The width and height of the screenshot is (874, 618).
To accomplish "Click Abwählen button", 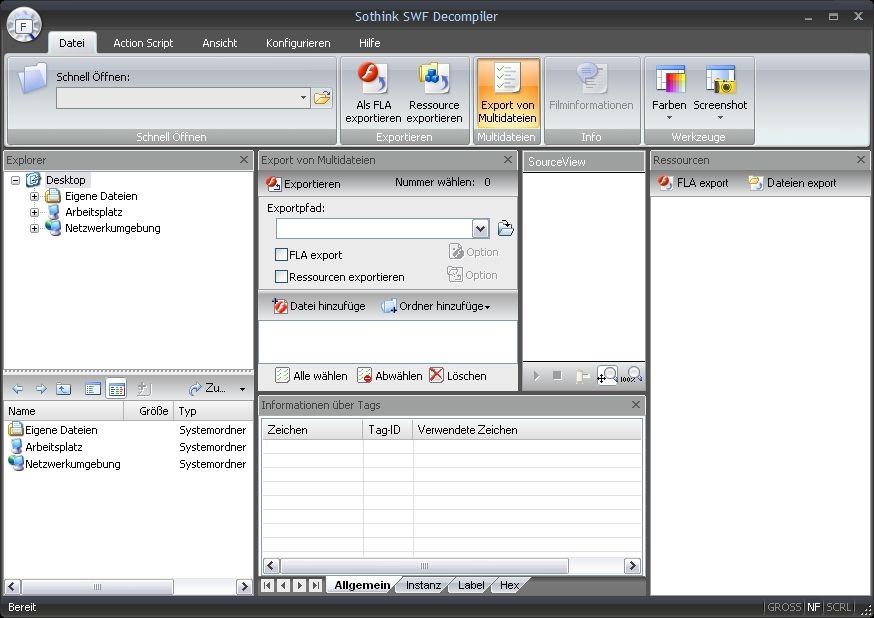I will [x=390, y=376].
